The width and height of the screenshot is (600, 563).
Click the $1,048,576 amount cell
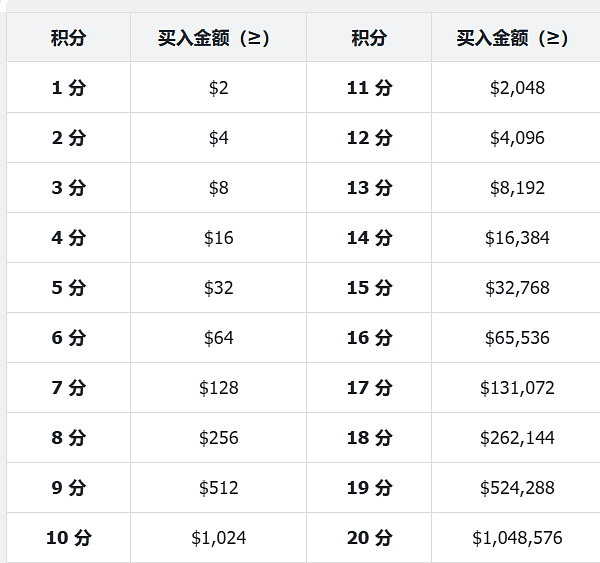[x=517, y=538]
